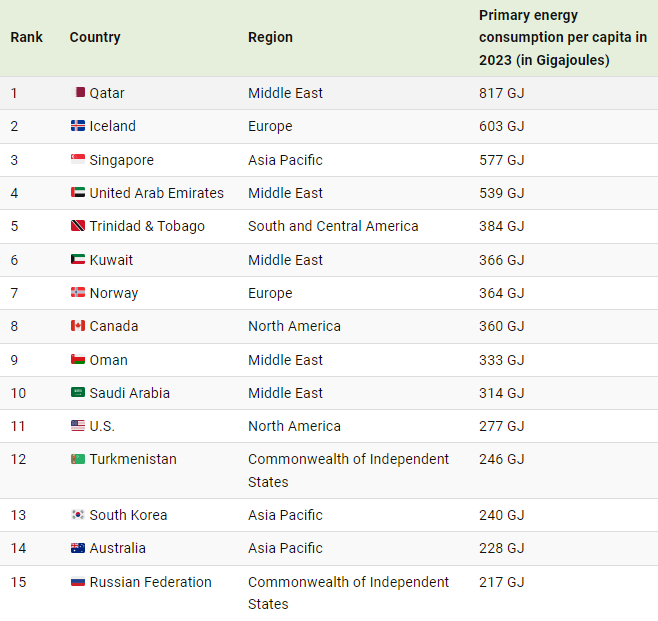Screen dimensions: 658x621
Task: Select the text United Arab Emirates
Action: point(157,193)
